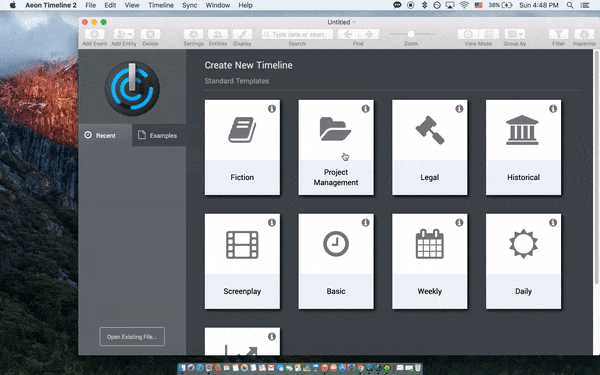Switch to the Recent tab

pyautogui.click(x=105, y=135)
